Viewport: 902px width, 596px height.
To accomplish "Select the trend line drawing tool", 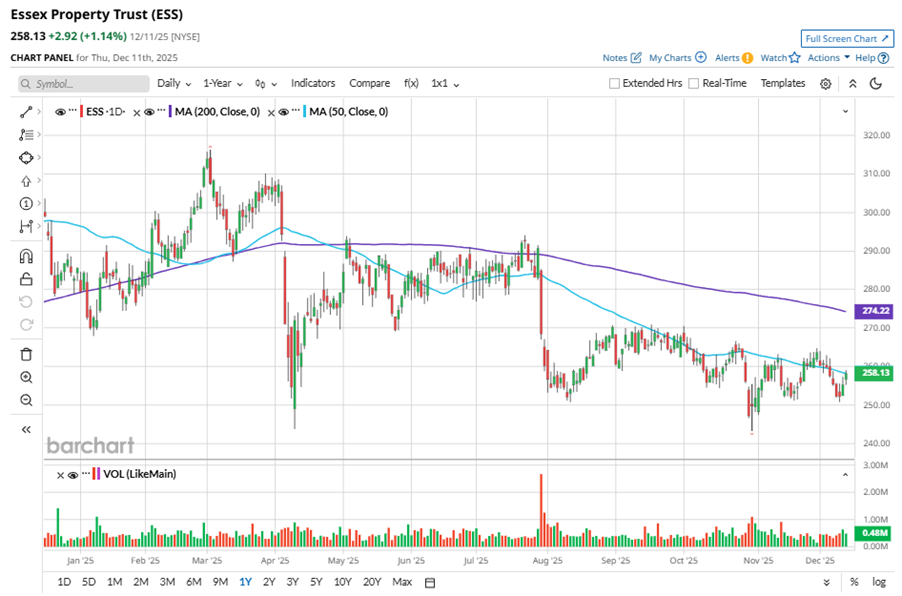I will tap(26, 112).
